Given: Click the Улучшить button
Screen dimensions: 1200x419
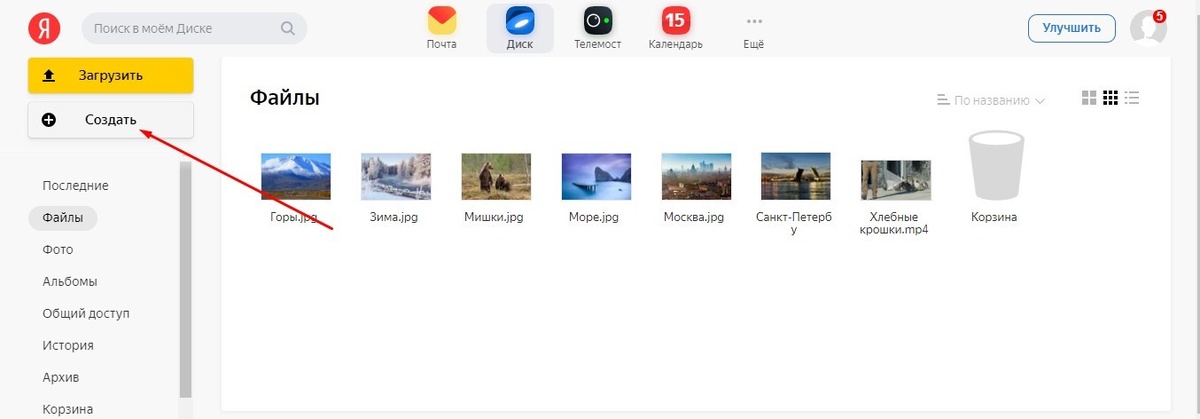Looking at the screenshot, I should point(1071,28).
